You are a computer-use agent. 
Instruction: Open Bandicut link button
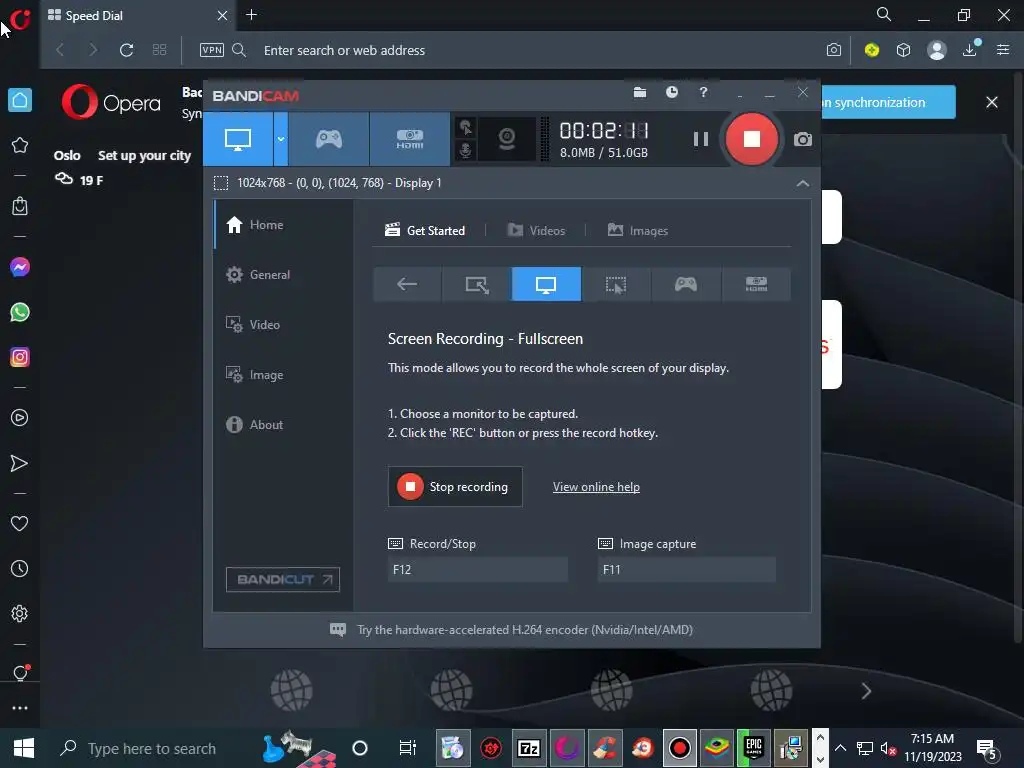[x=283, y=579]
